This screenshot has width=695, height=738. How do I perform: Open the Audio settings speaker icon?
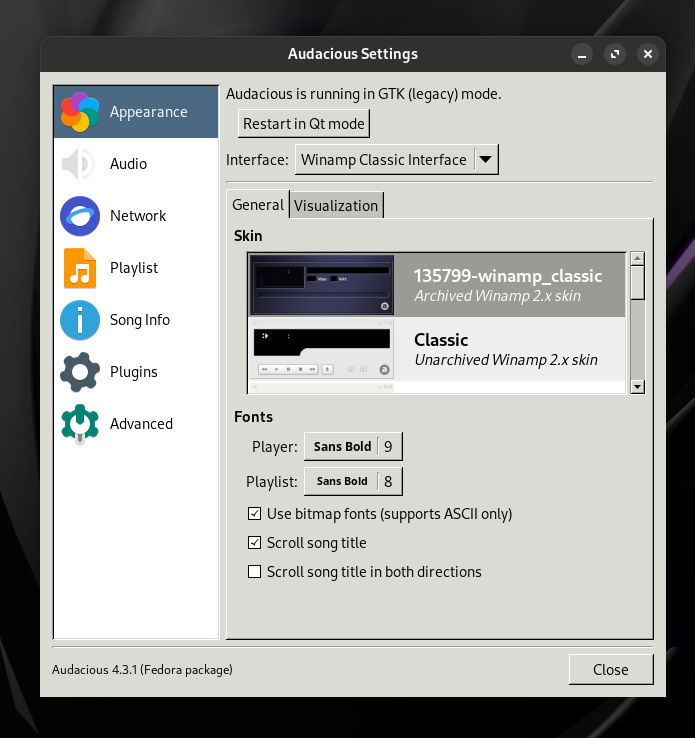coord(80,164)
